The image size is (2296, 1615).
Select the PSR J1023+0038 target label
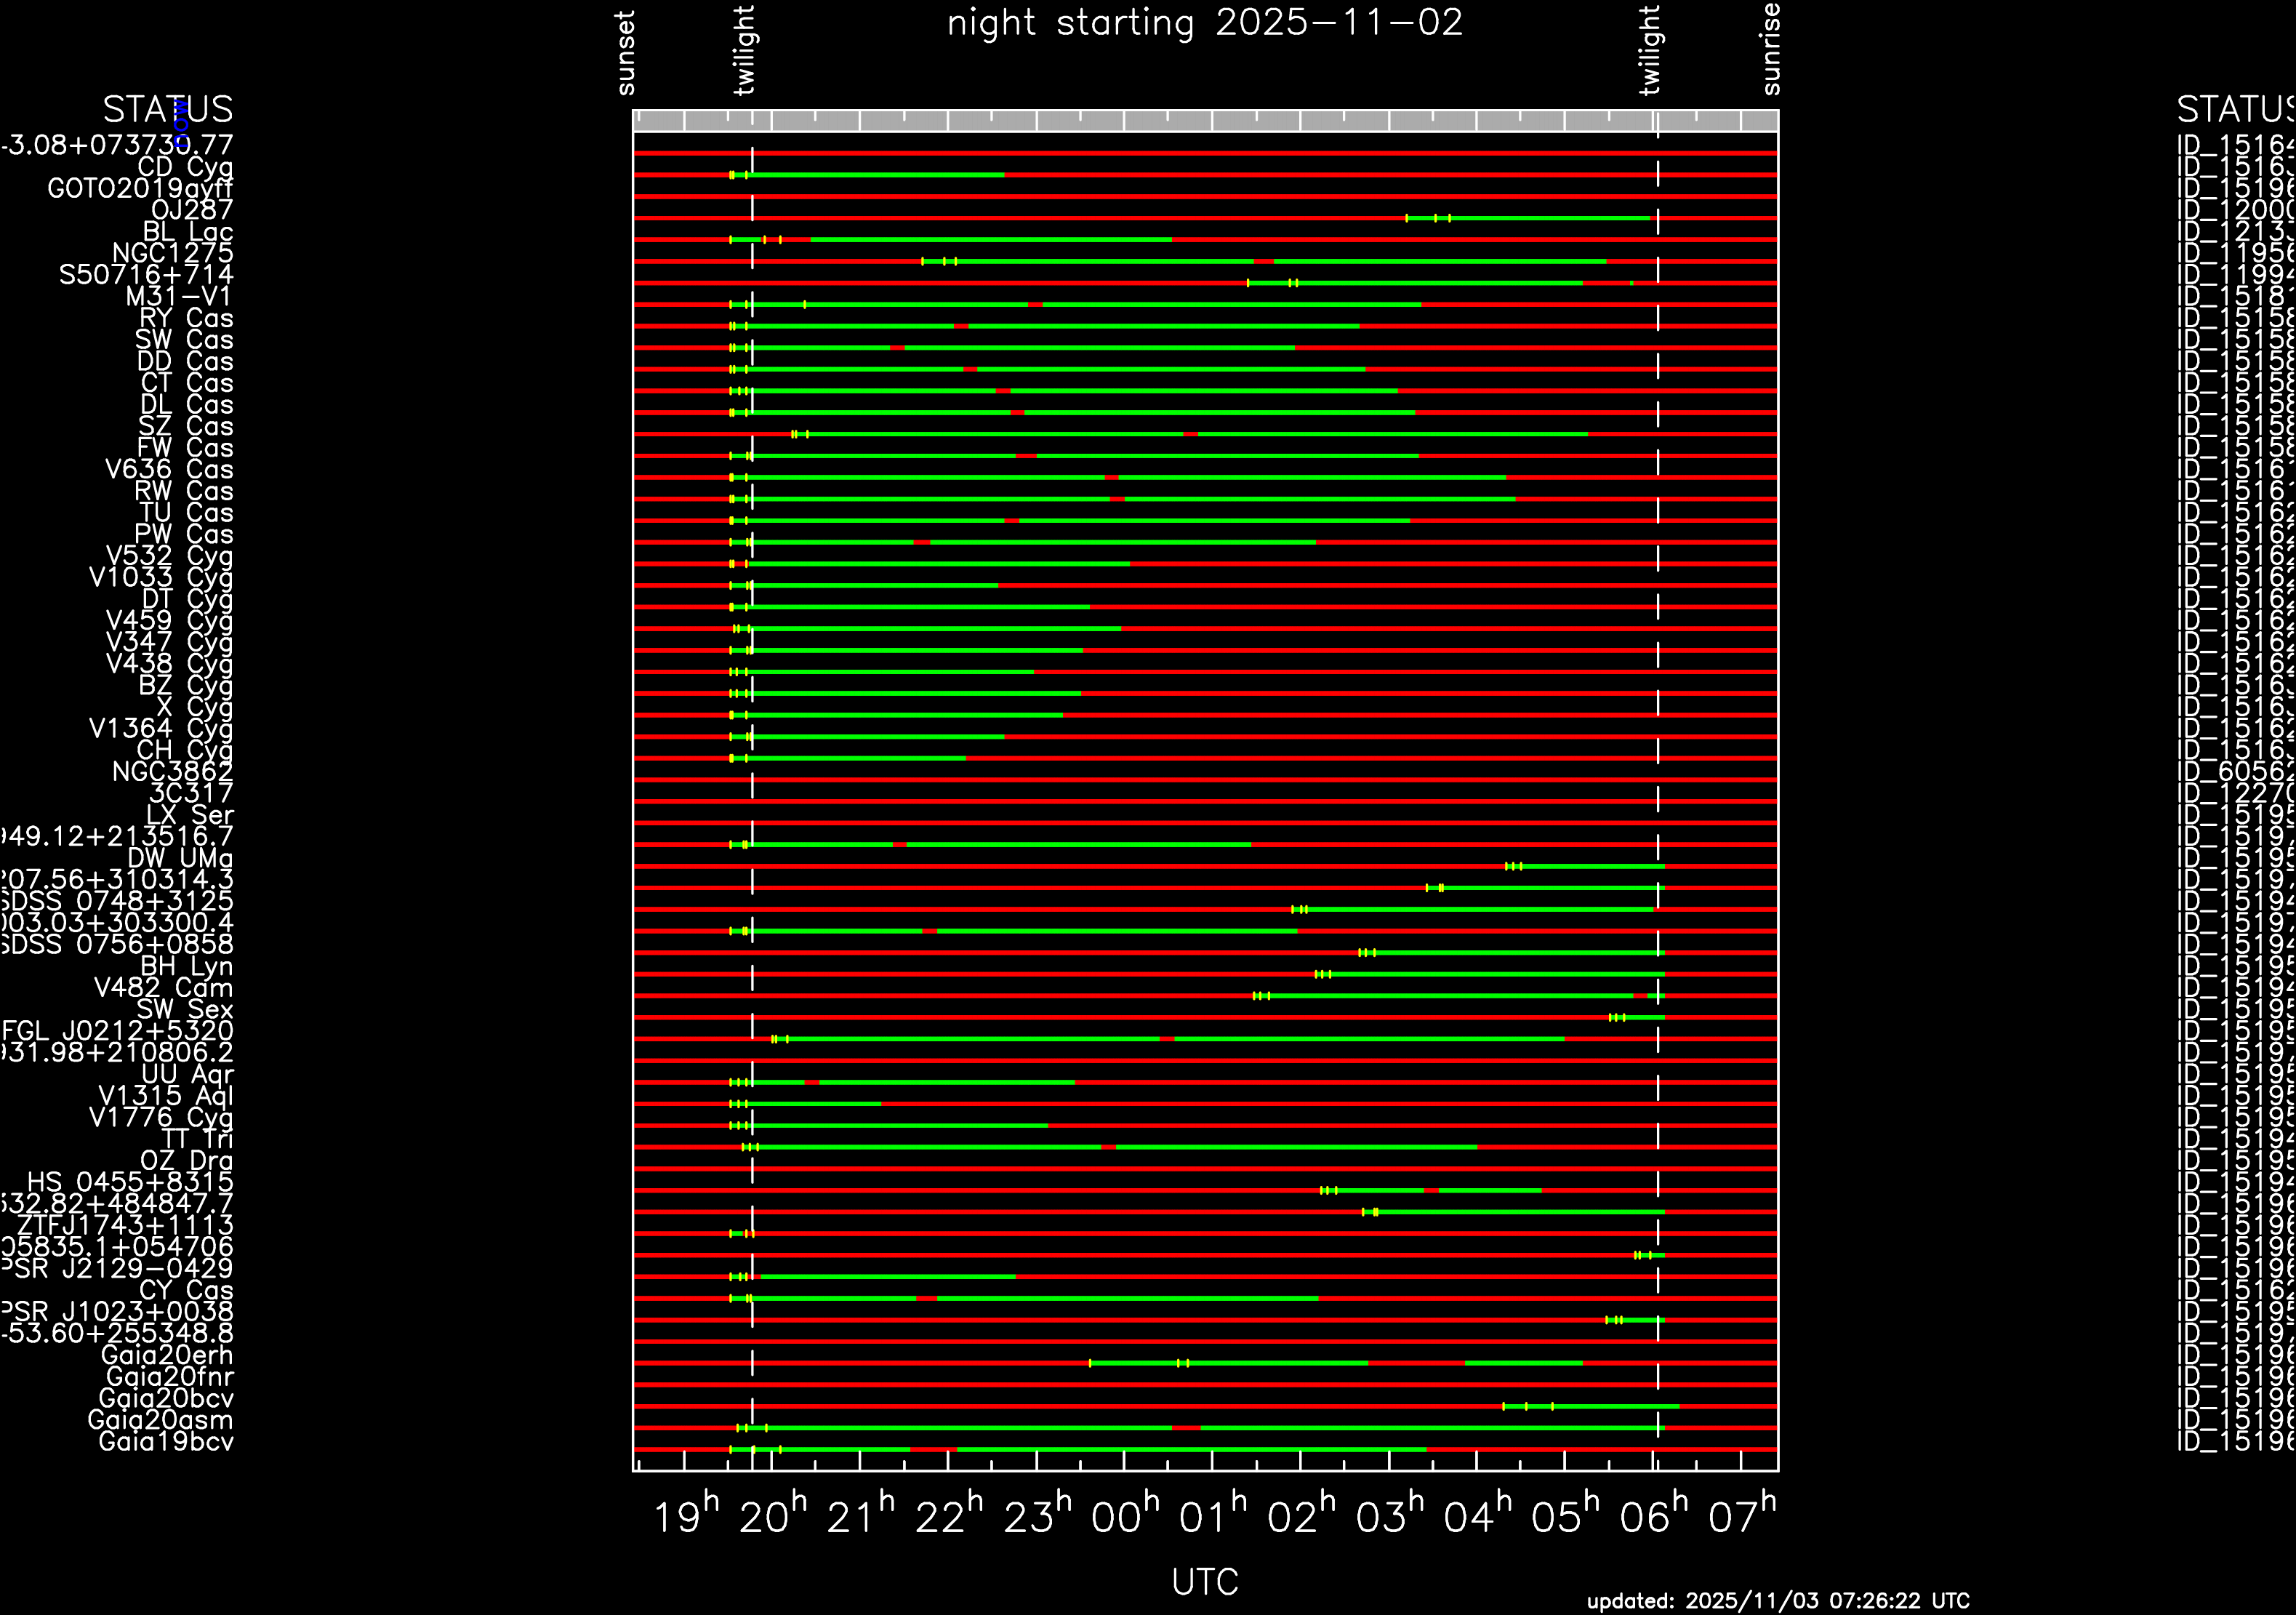click(x=116, y=1312)
